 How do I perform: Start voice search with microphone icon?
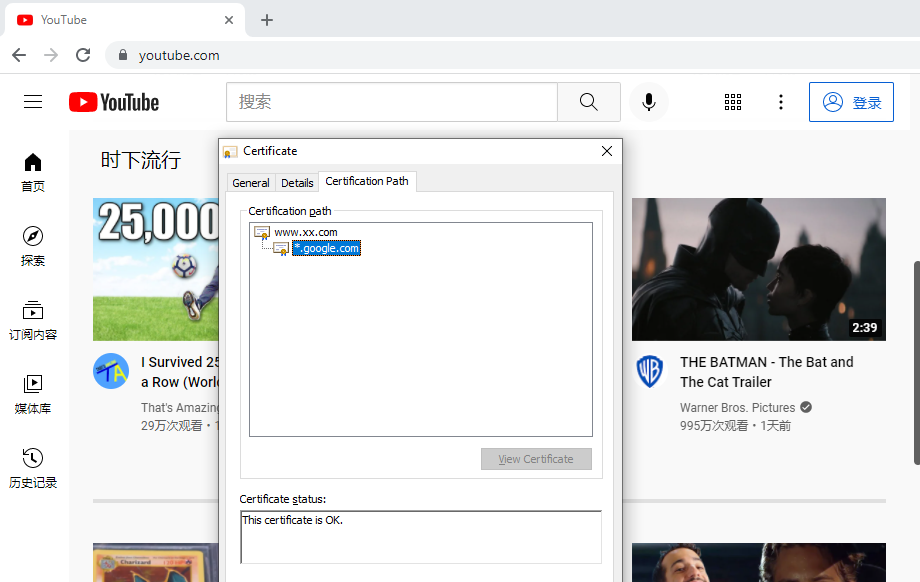click(649, 102)
